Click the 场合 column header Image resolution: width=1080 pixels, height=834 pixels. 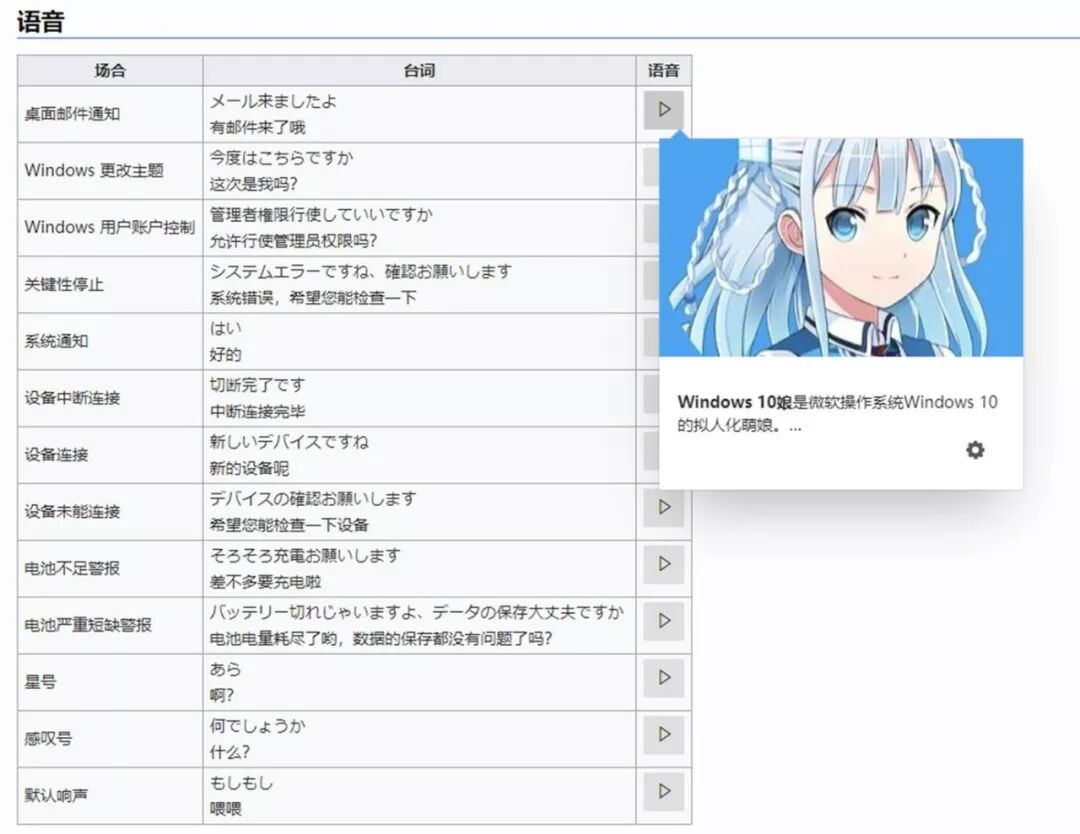(x=110, y=70)
